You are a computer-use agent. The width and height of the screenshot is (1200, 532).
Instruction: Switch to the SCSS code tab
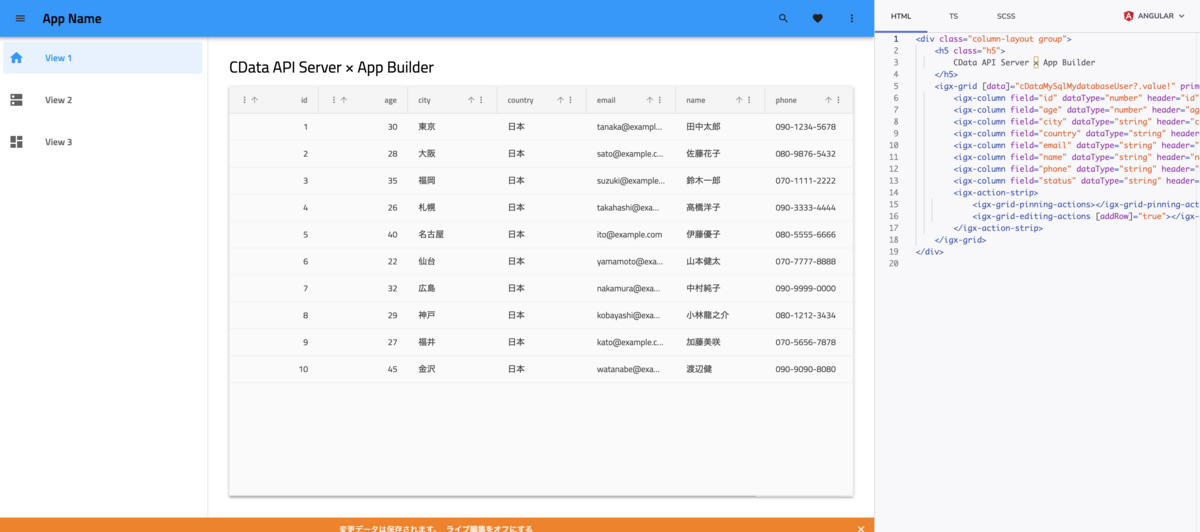pyautogui.click(x=1006, y=16)
